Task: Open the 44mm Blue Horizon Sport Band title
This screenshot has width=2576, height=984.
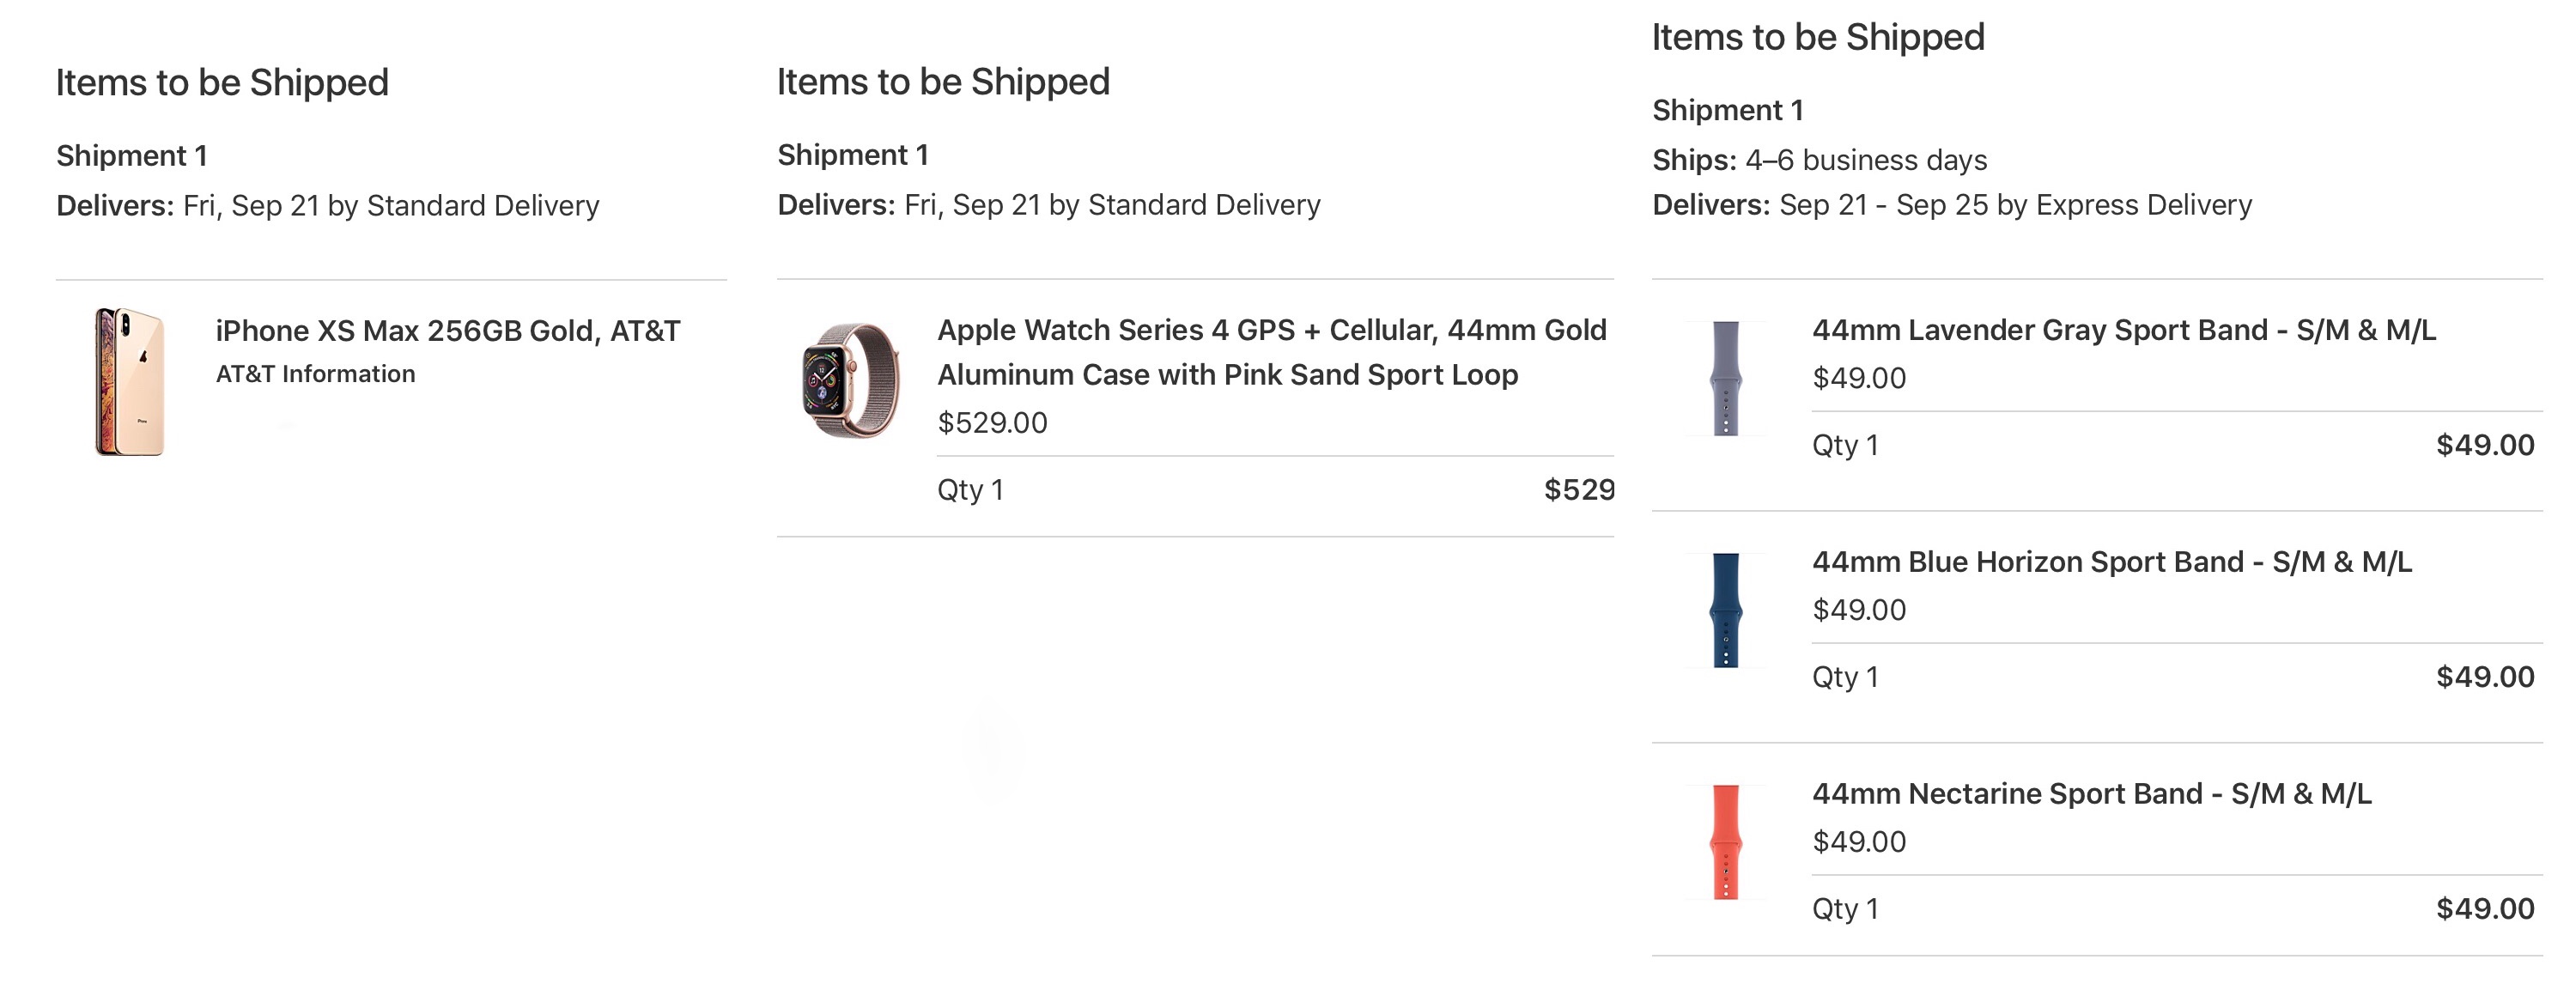Action: 2111,562
